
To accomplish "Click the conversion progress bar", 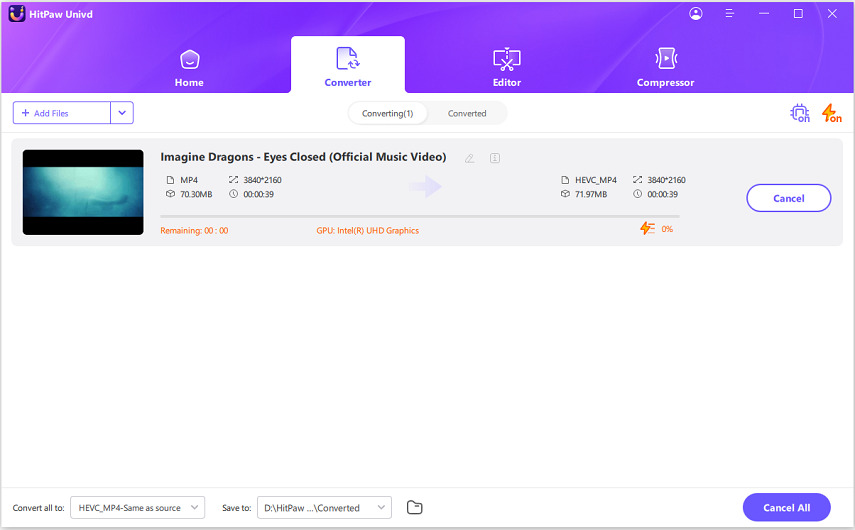I will pos(420,216).
